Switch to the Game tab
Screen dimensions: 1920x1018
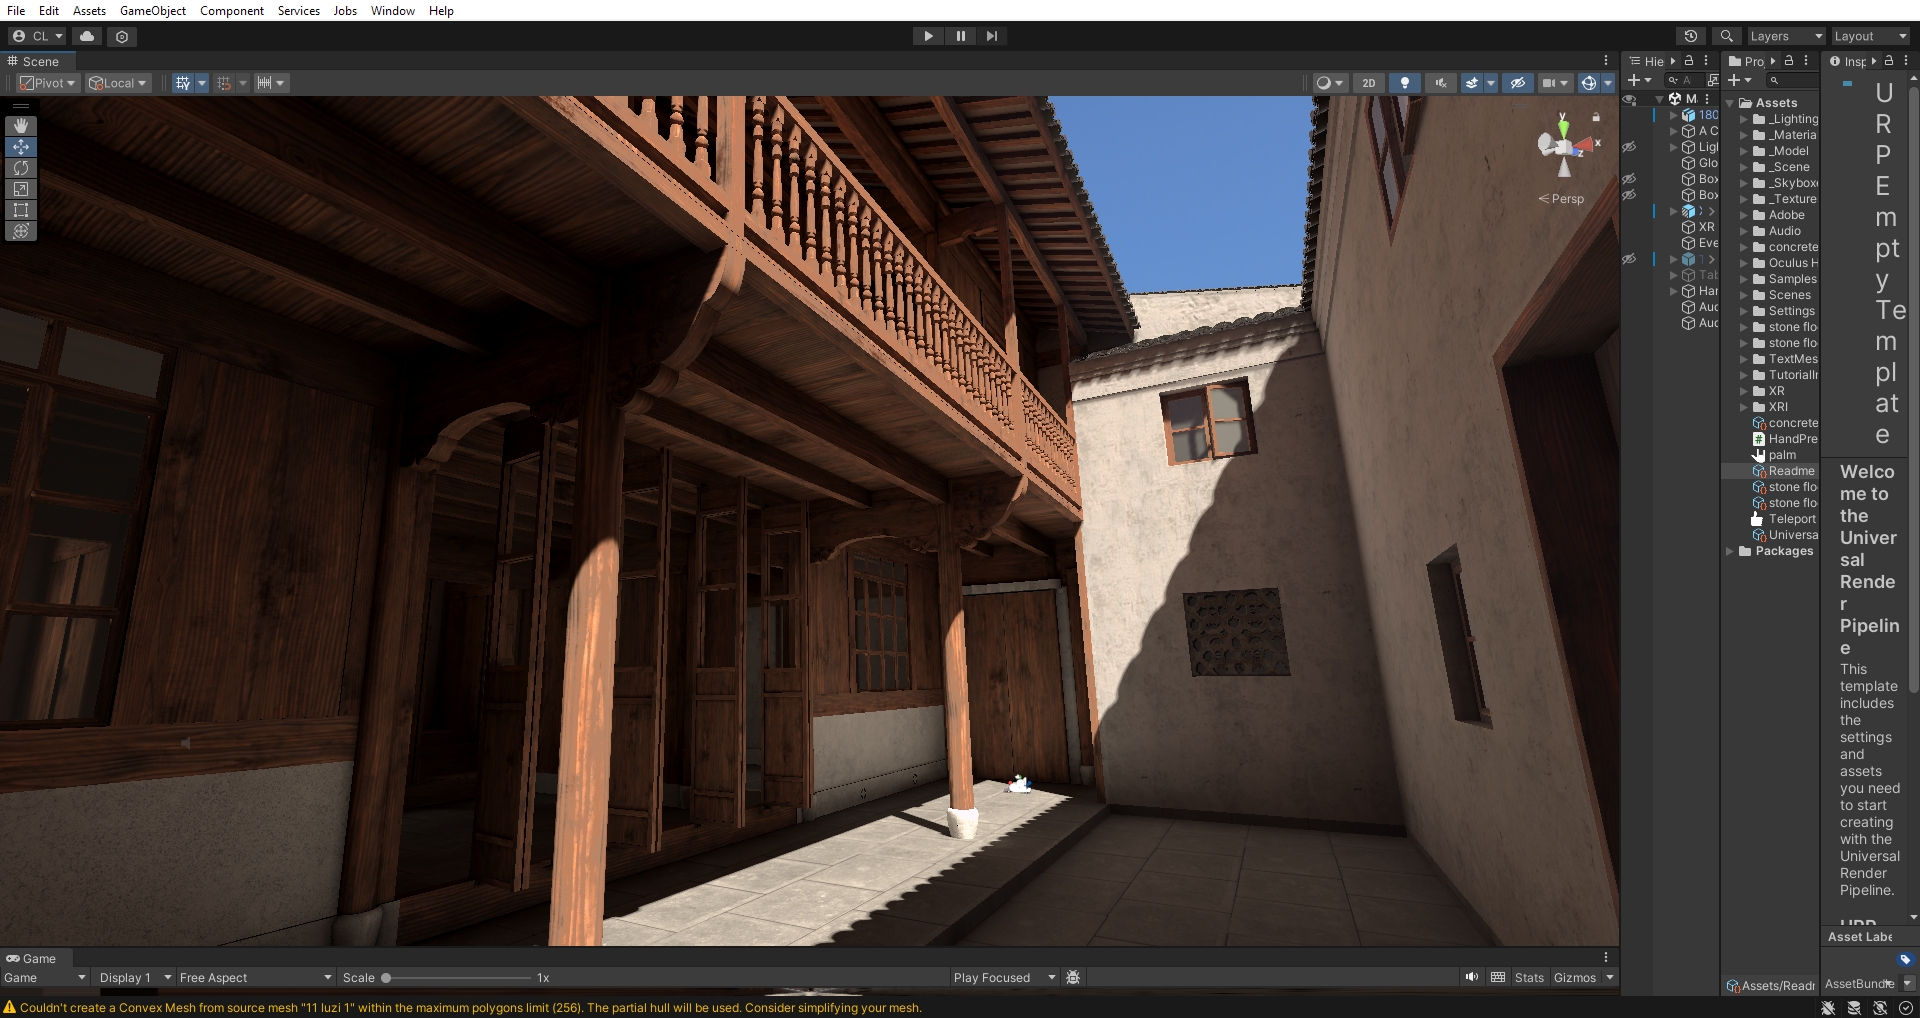[32, 958]
